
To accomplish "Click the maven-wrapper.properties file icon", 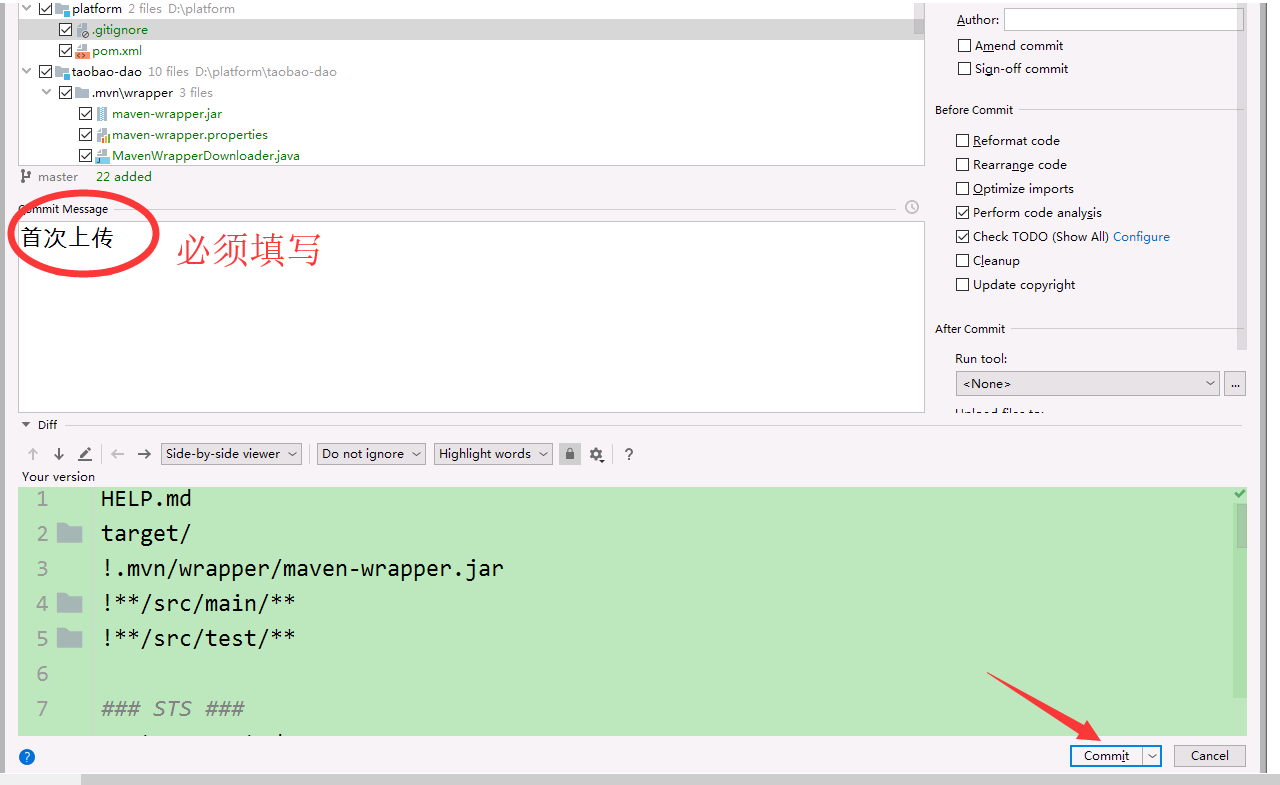I will click(x=102, y=135).
